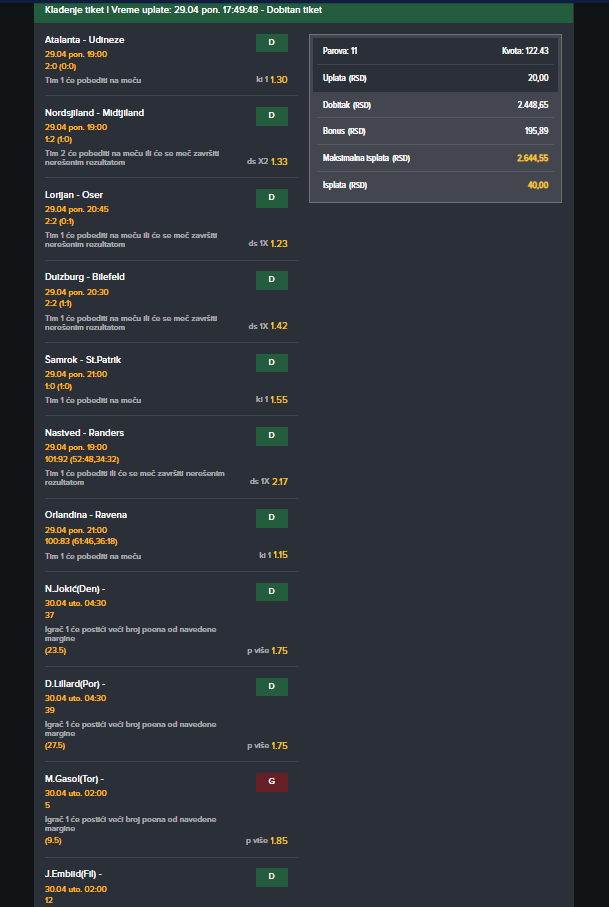This screenshot has width=609, height=907.
Task: Click the Maksimalna isplata row in summary
Action: (435, 158)
